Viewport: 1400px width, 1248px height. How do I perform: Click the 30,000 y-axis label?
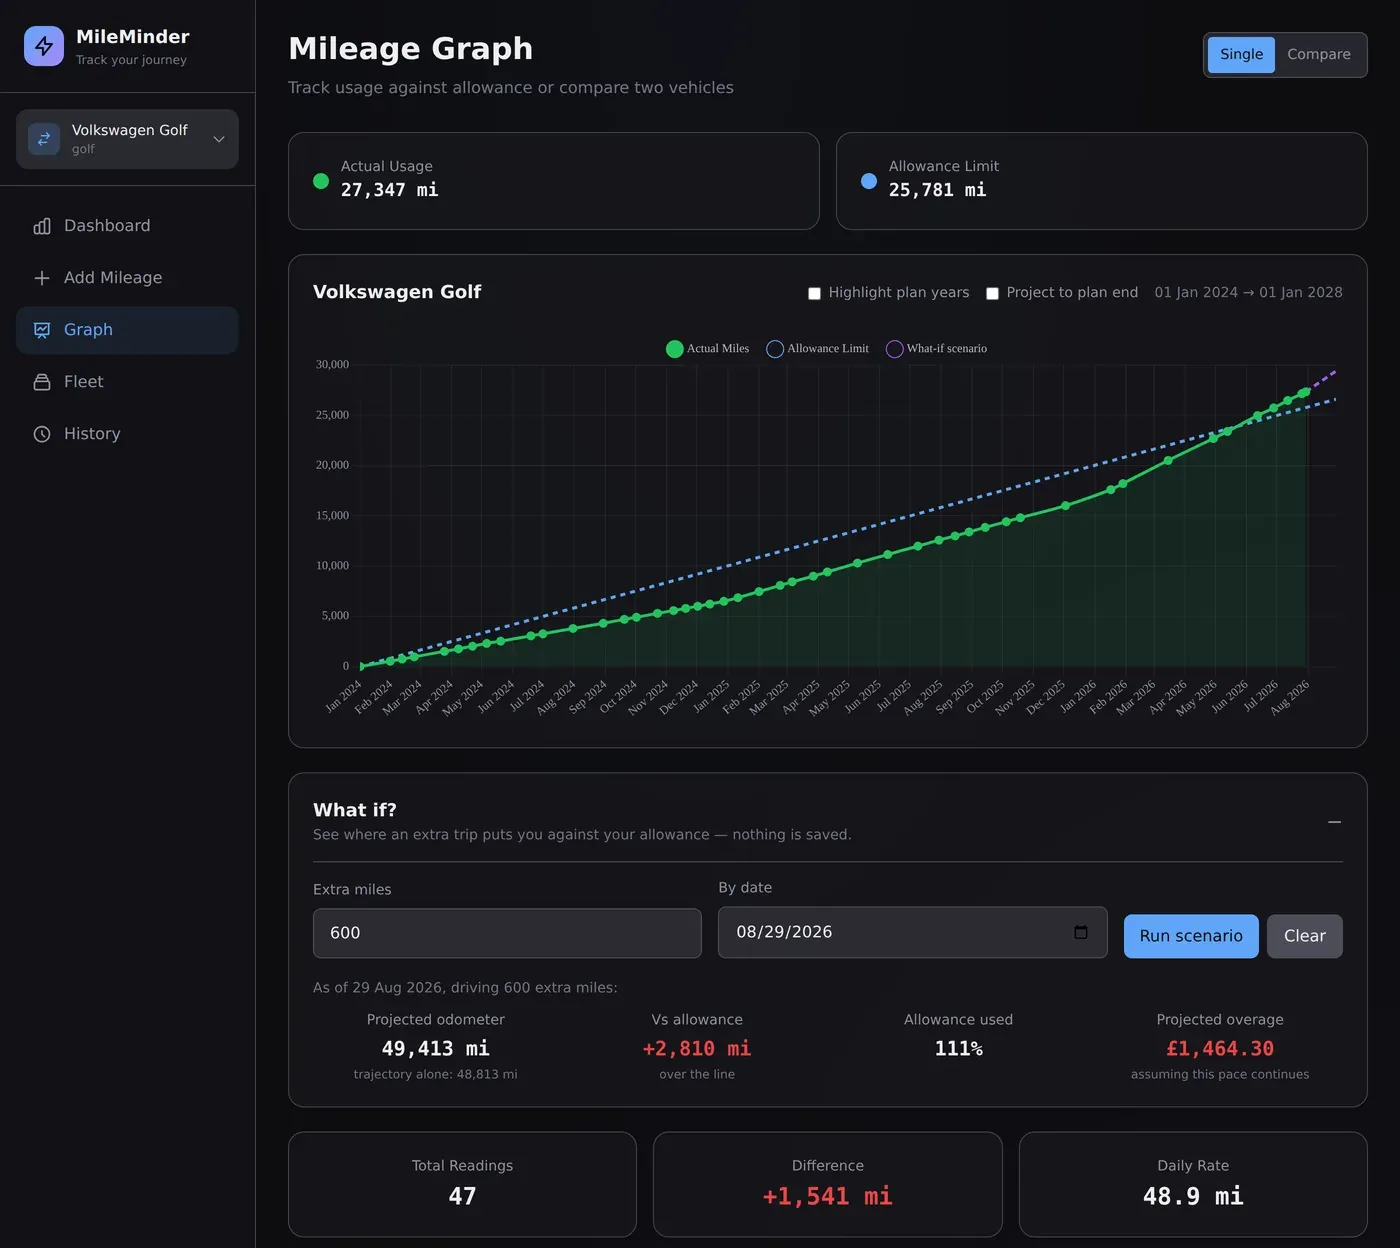332,365
